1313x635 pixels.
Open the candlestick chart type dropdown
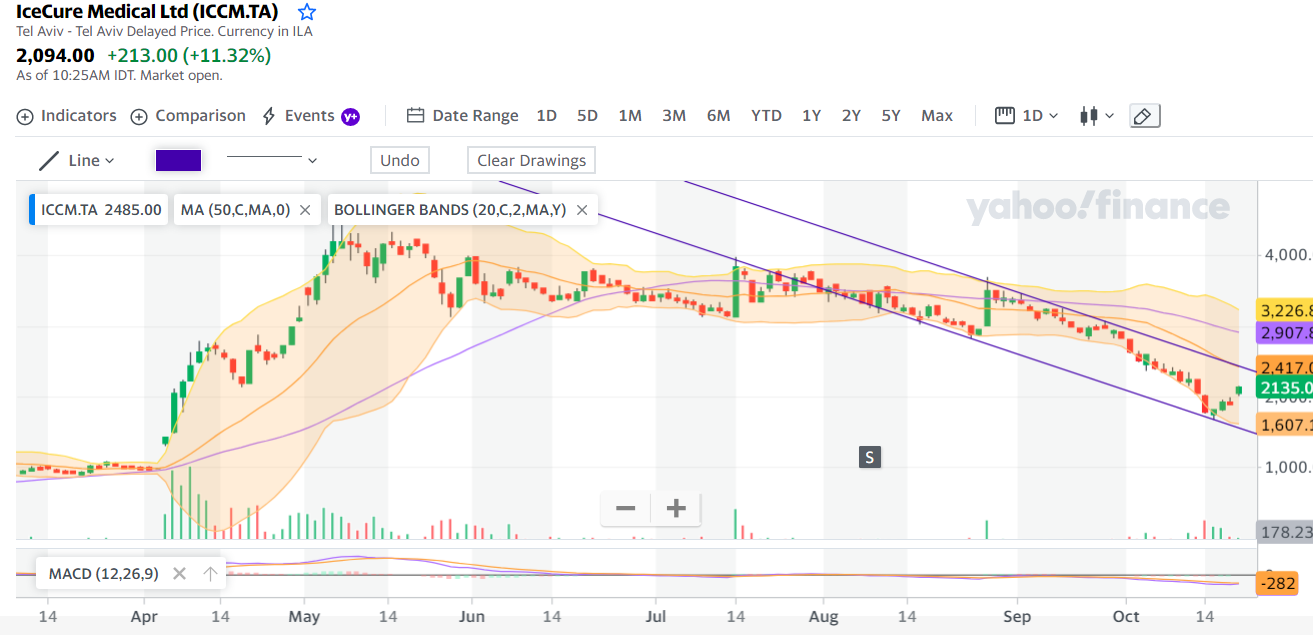[1097, 116]
